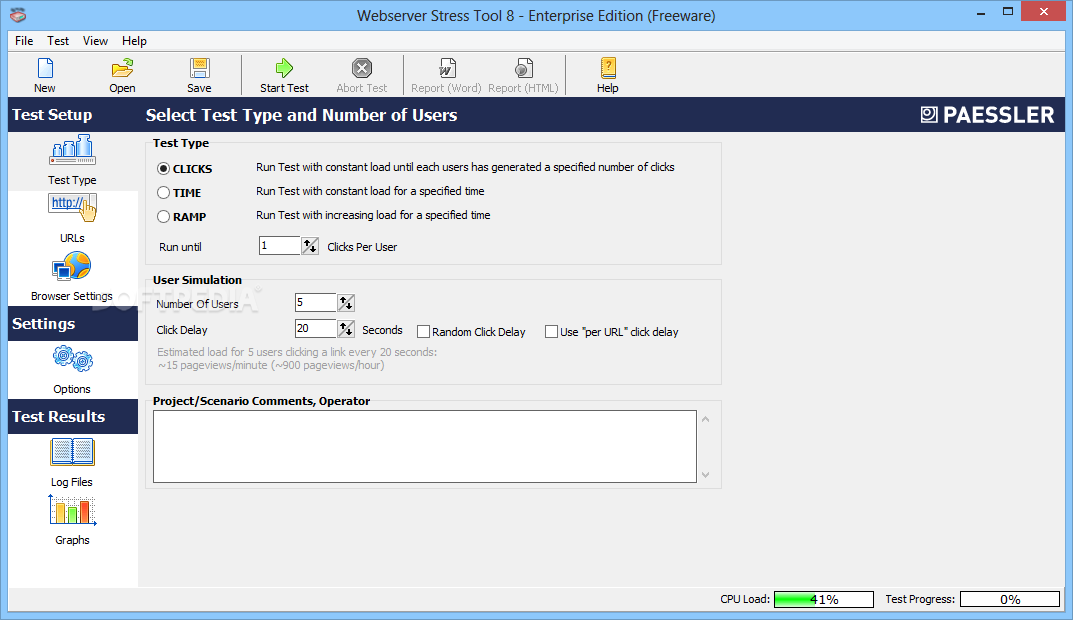Click the Run until clicks input field
This screenshot has height=620, width=1073.
(279, 246)
